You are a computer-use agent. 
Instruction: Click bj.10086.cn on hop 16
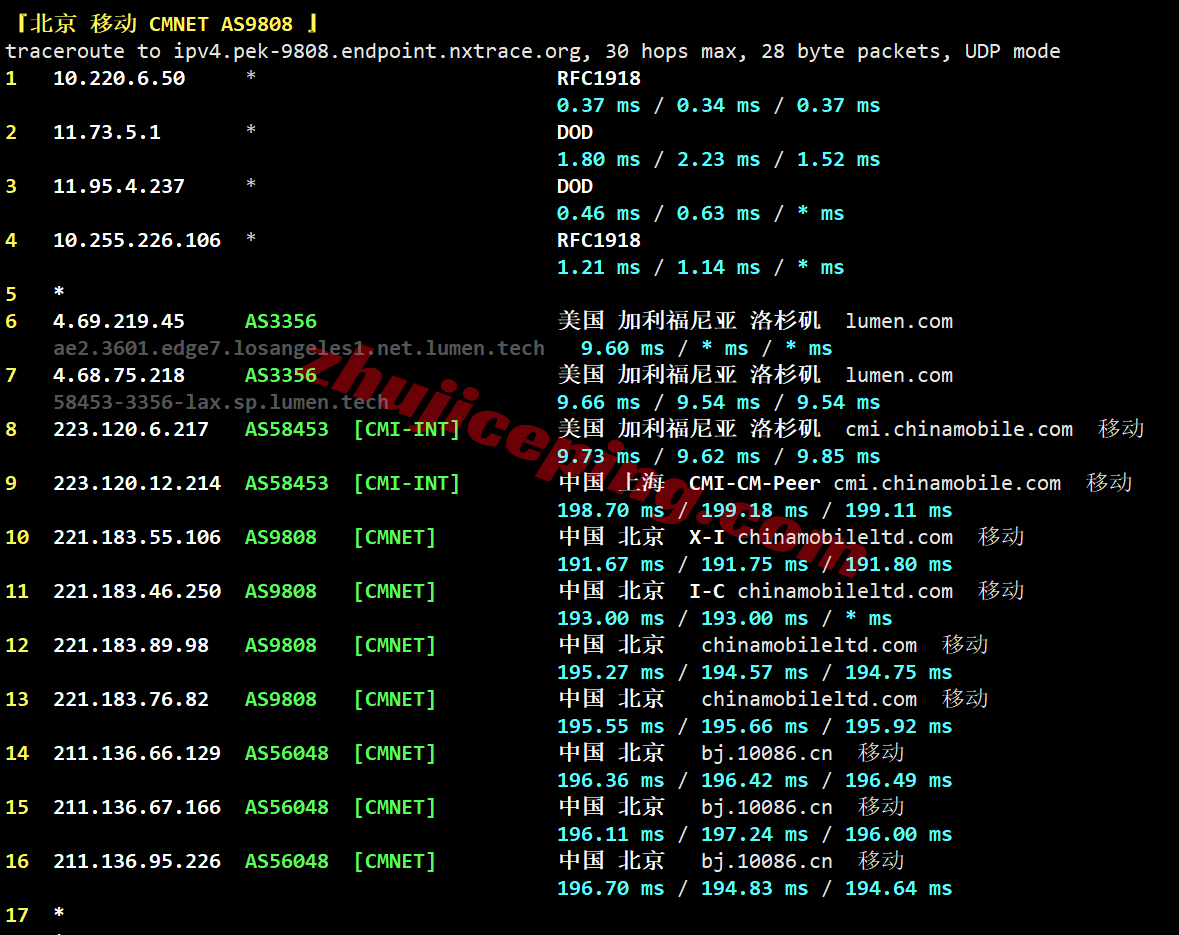pyautogui.click(x=767, y=862)
